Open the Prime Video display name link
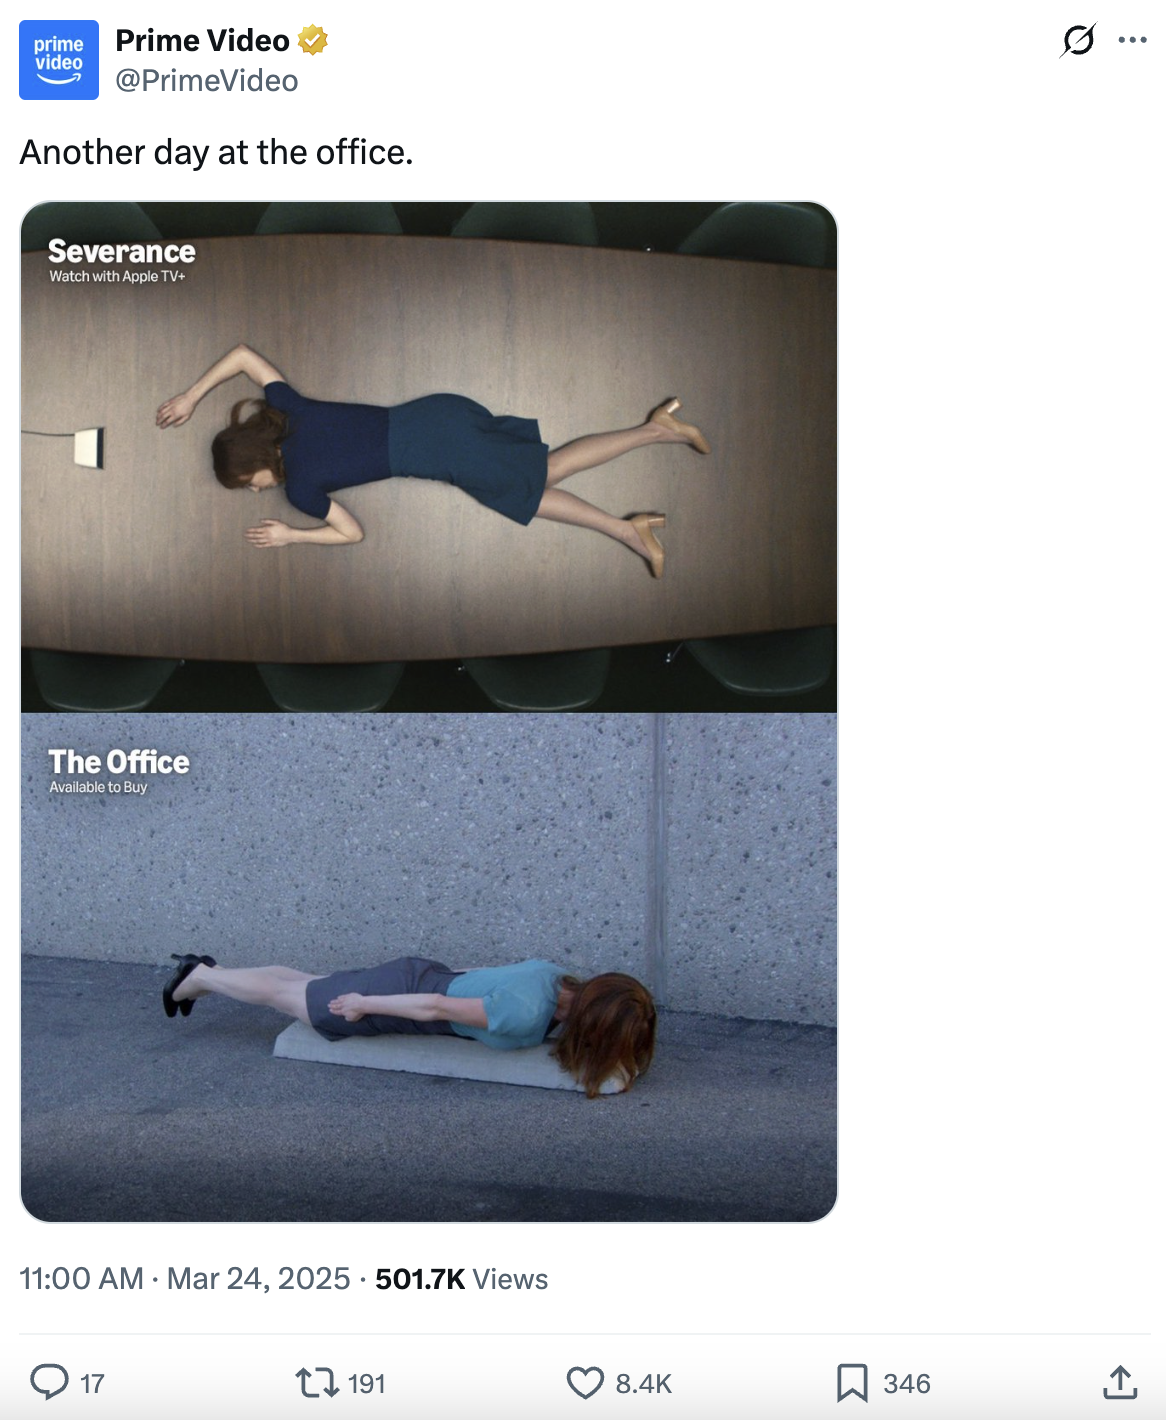The image size is (1166, 1420). [x=202, y=40]
